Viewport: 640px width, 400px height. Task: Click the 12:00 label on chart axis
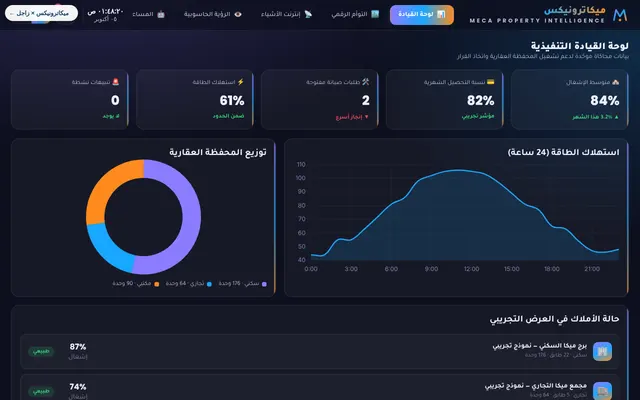[471, 269]
